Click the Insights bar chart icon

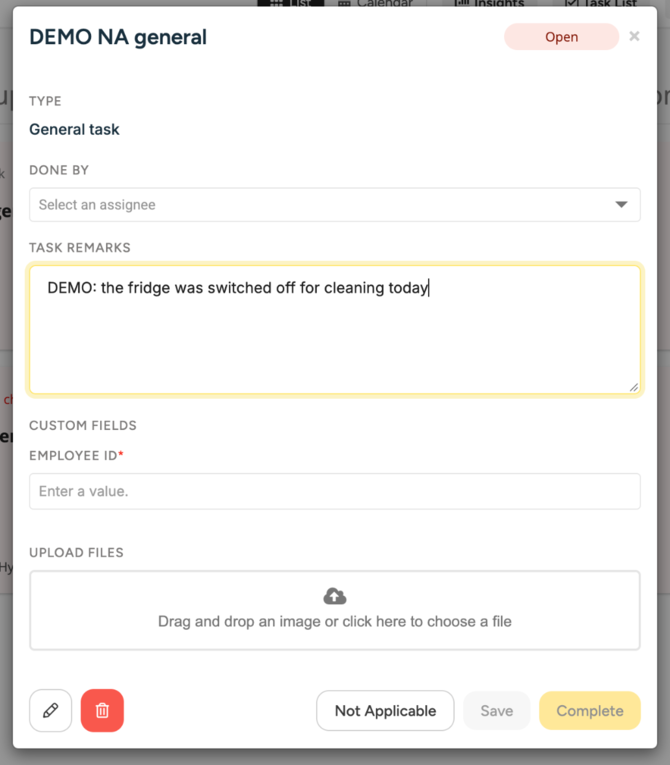click(x=462, y=3)
